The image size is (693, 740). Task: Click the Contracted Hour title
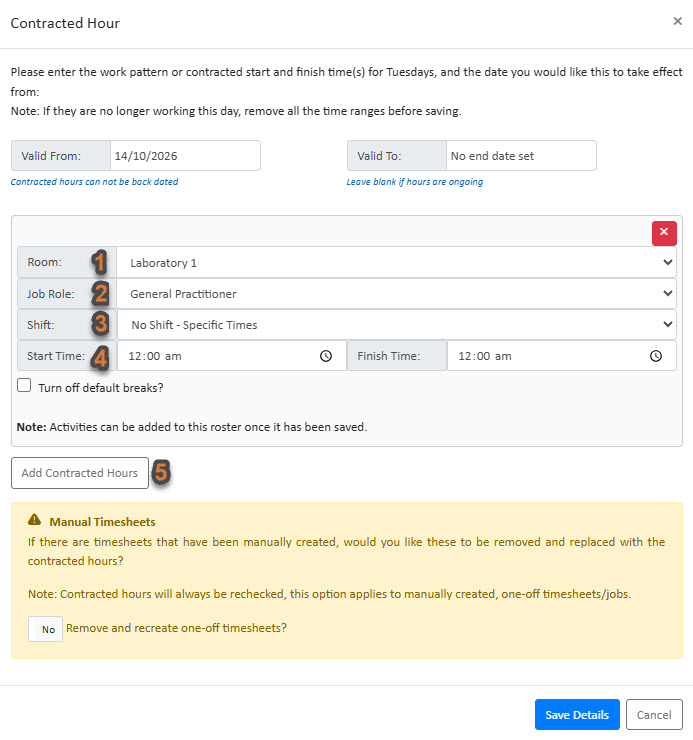[x=65, y=23]
